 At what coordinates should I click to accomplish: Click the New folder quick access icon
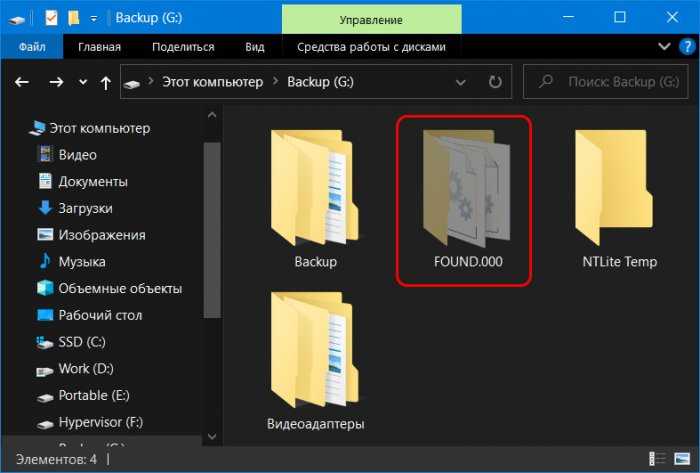[x=74, y=18]
